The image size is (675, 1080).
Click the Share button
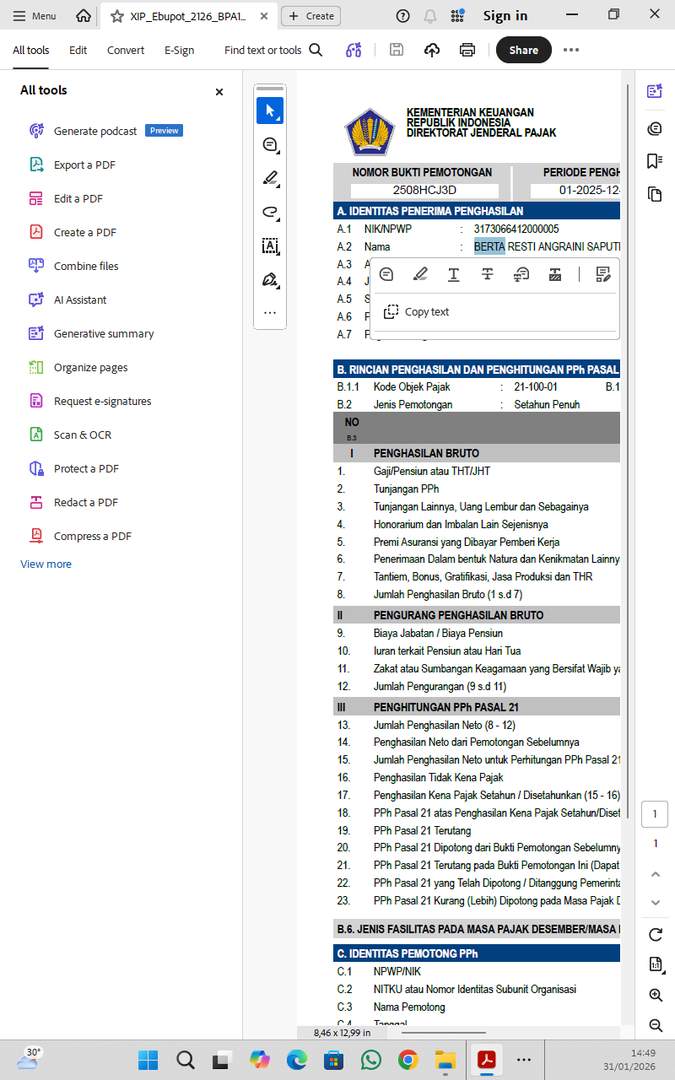(x=523, y=50)
